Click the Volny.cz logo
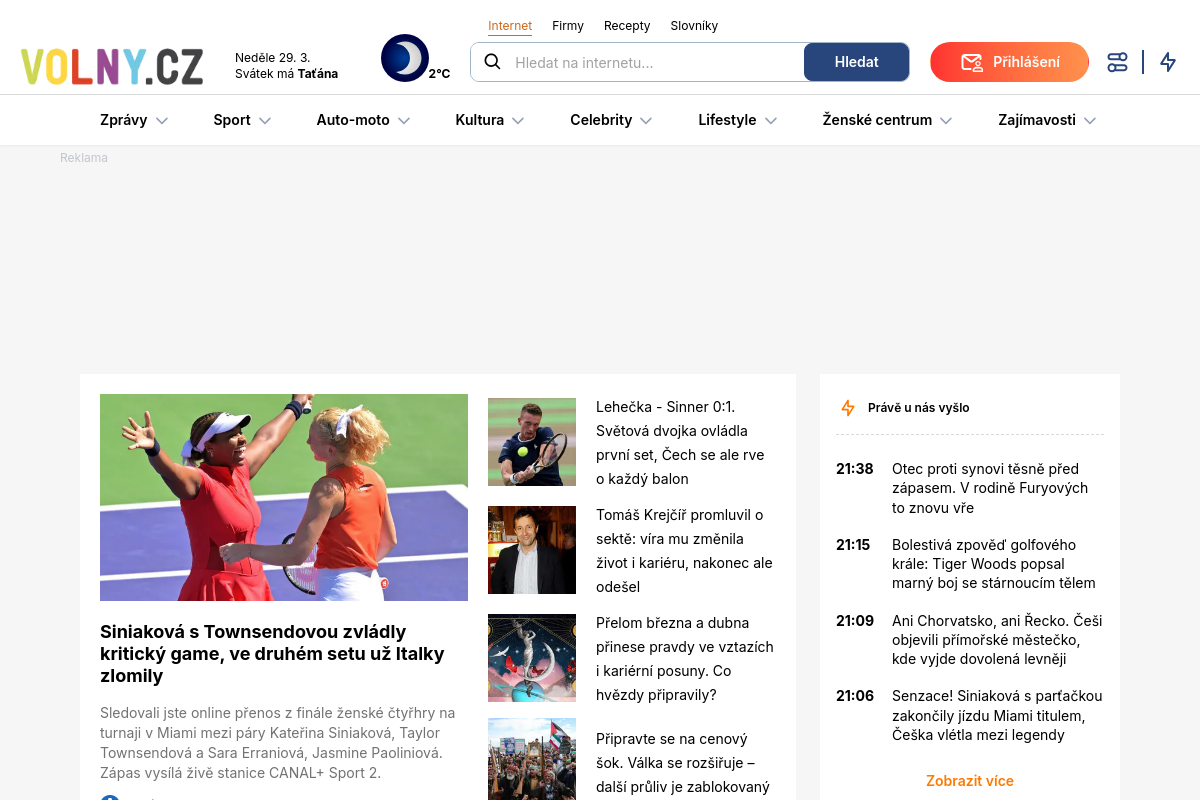Viewport: 1200px width, 800px height. pyautogui.click(x=112, y=65)
